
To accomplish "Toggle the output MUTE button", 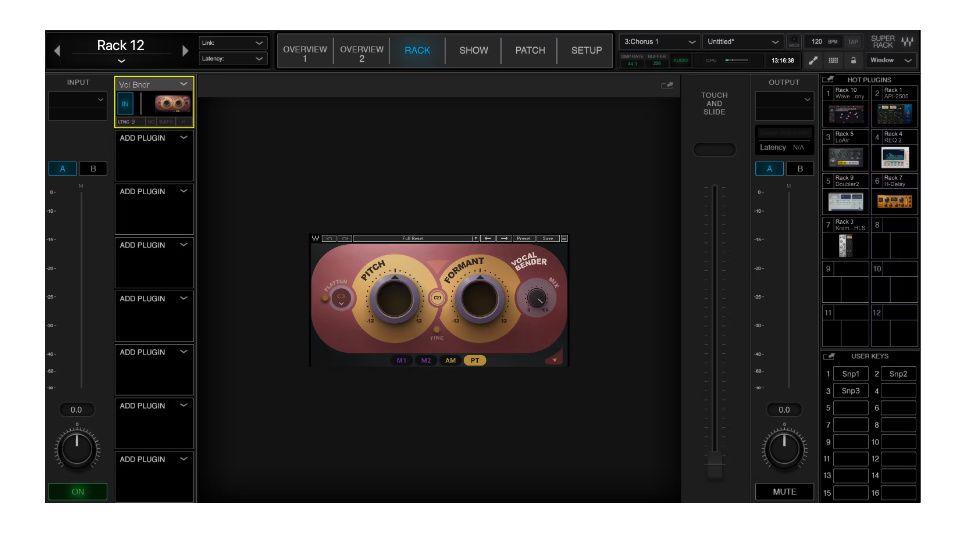I will 784,492.
